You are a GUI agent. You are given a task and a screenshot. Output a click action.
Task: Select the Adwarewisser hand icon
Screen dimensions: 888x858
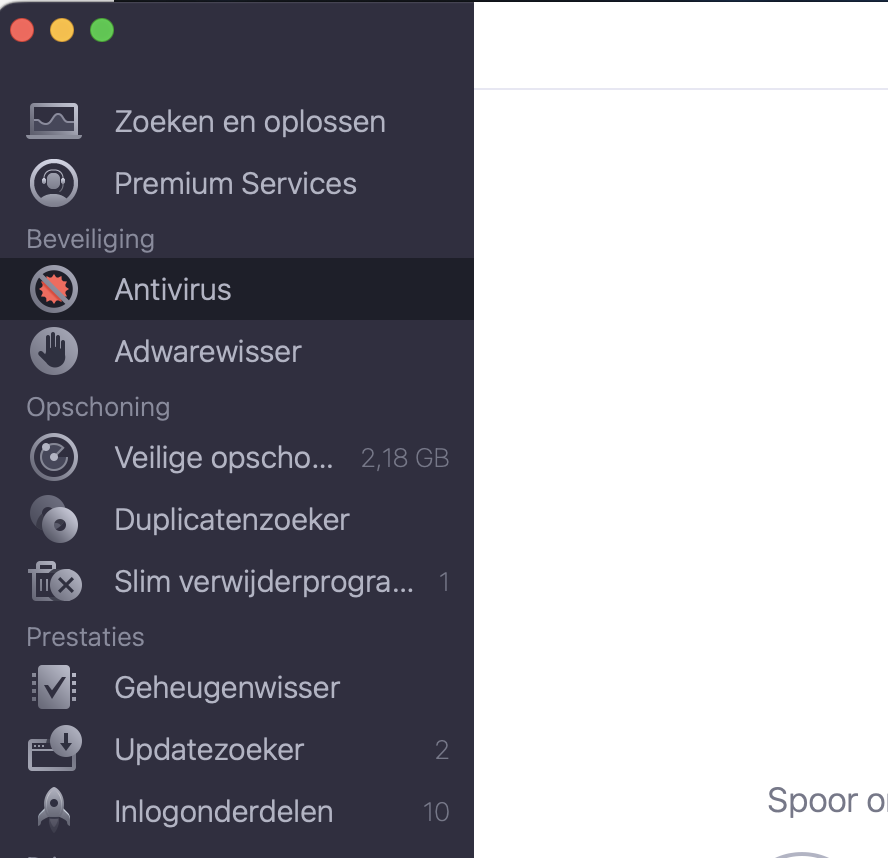pos(54,351)
